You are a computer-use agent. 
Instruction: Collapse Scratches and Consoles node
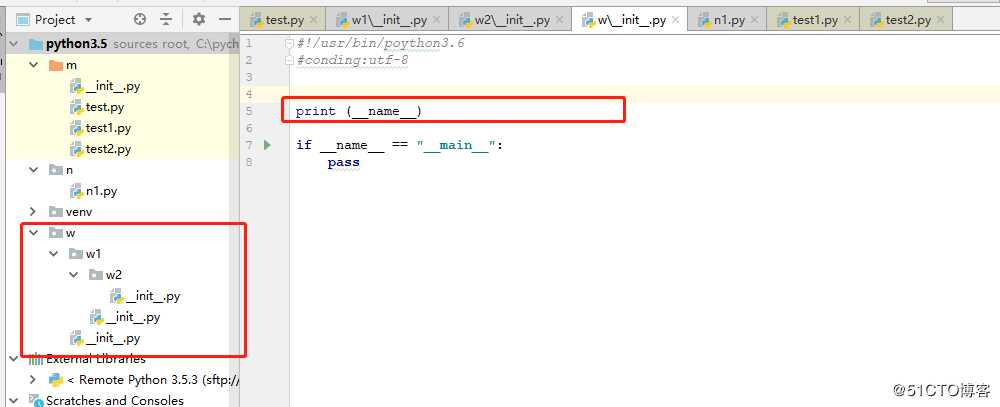[14, 401]
